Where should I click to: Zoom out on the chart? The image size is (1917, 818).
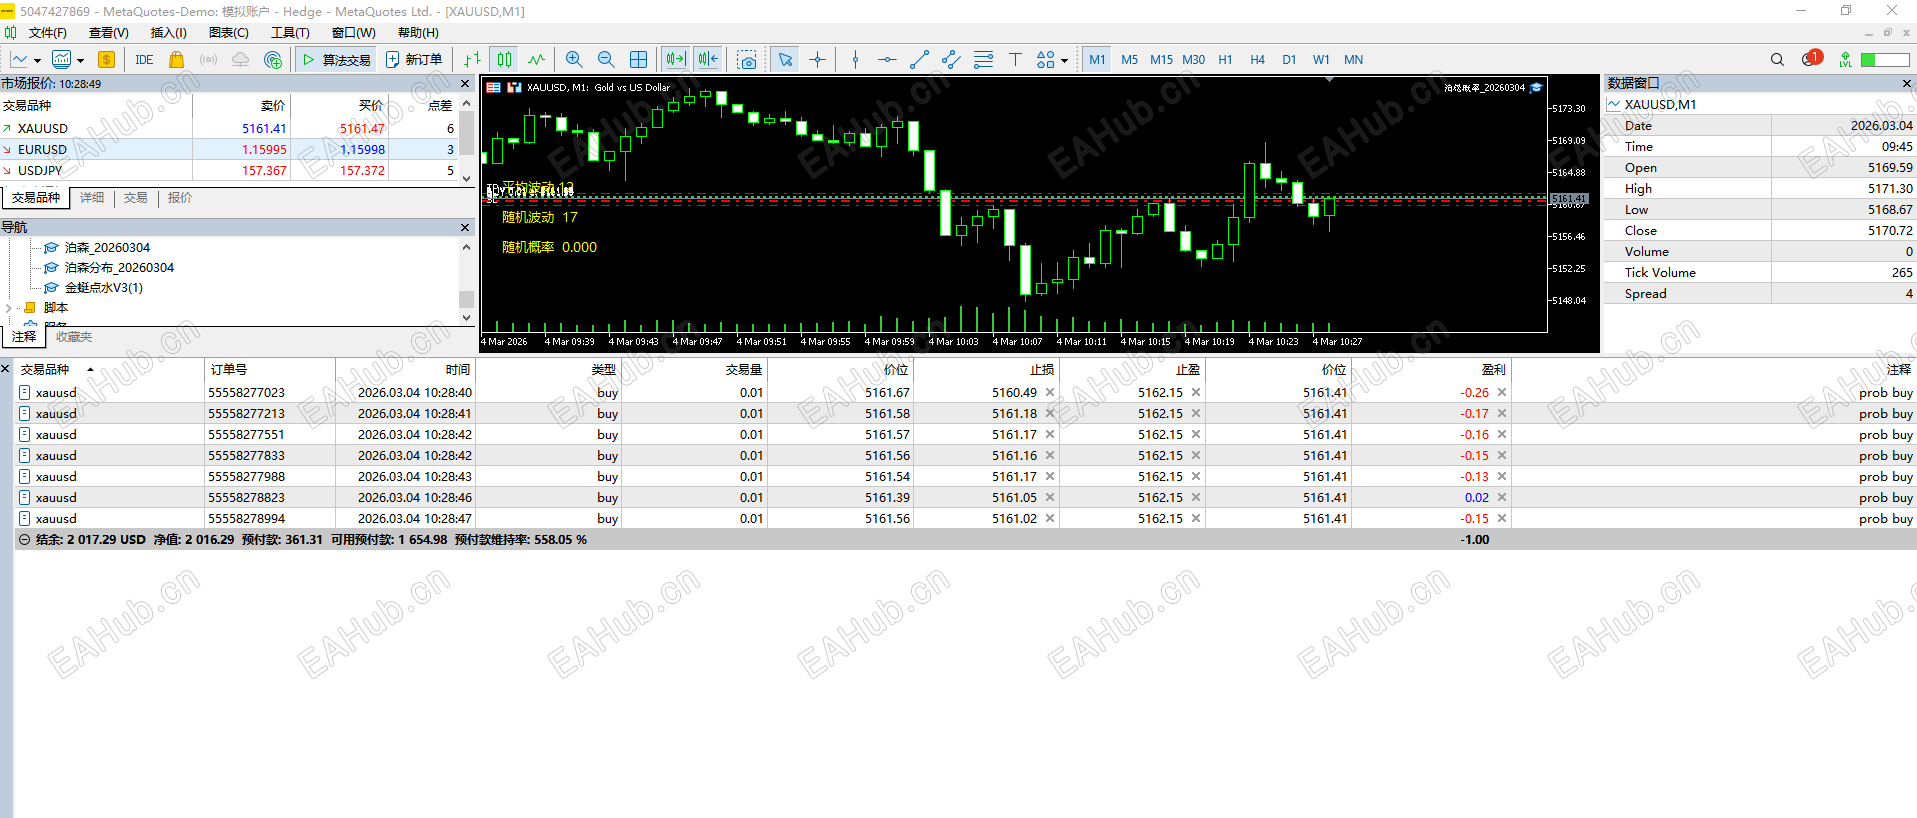click(x=606, y=60)
